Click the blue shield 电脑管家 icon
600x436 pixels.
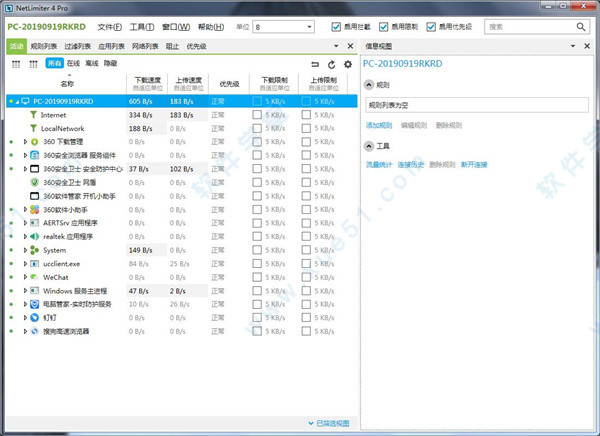pyautogui.click(x=34, y=304)
